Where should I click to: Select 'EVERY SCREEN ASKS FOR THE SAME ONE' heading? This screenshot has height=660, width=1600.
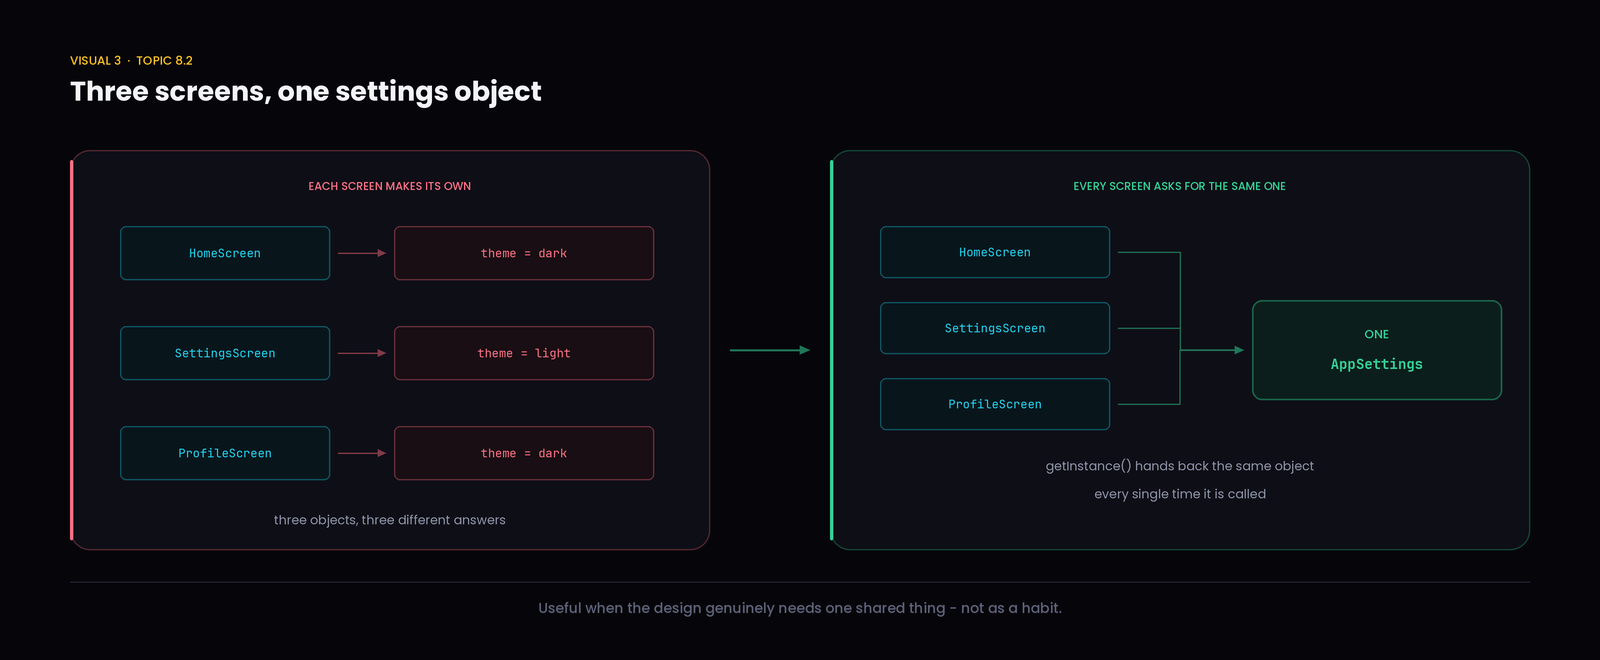click(x=1180, y=186)
